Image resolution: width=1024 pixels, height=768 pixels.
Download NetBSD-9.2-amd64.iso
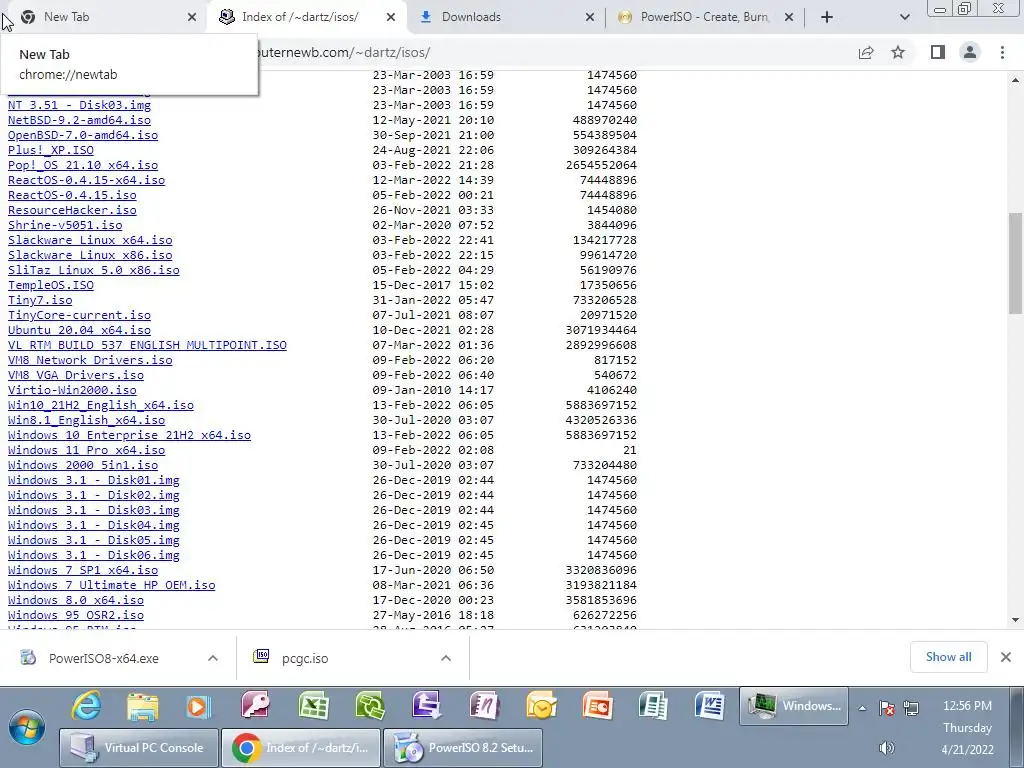[79, 120]
